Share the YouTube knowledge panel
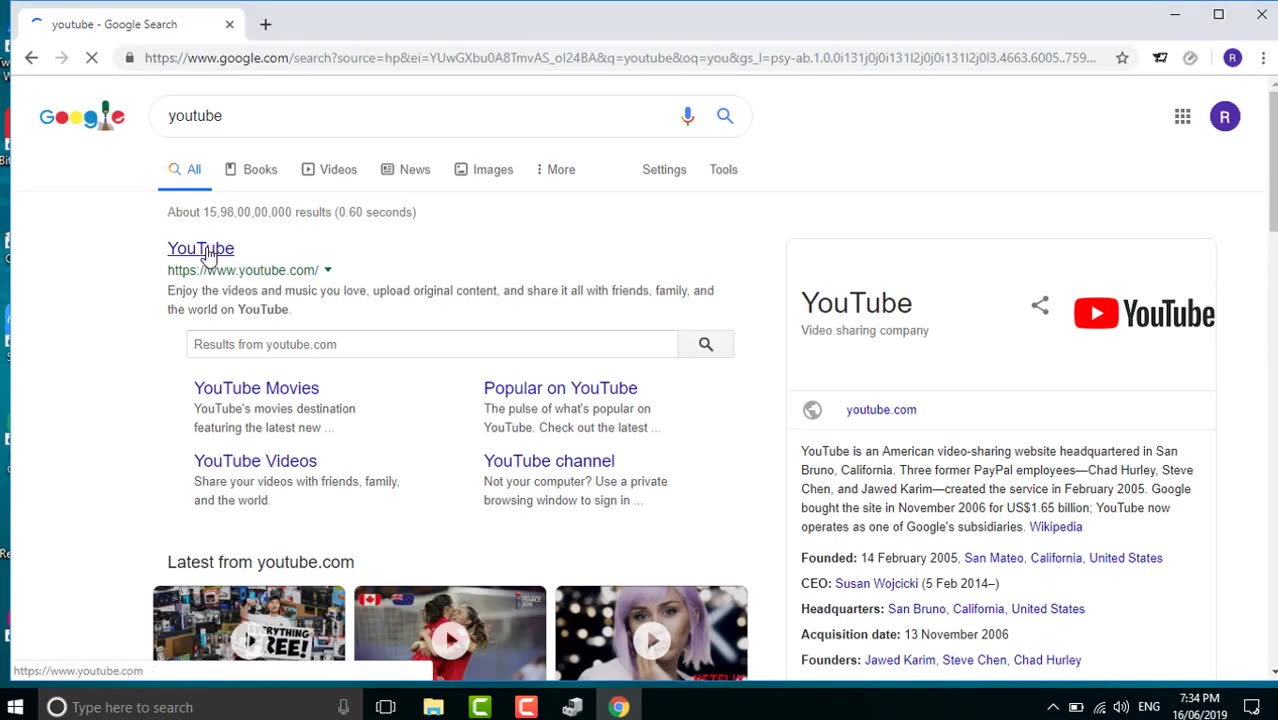Viewport: 1278px width, 720px height. [x=1040, y=306]
